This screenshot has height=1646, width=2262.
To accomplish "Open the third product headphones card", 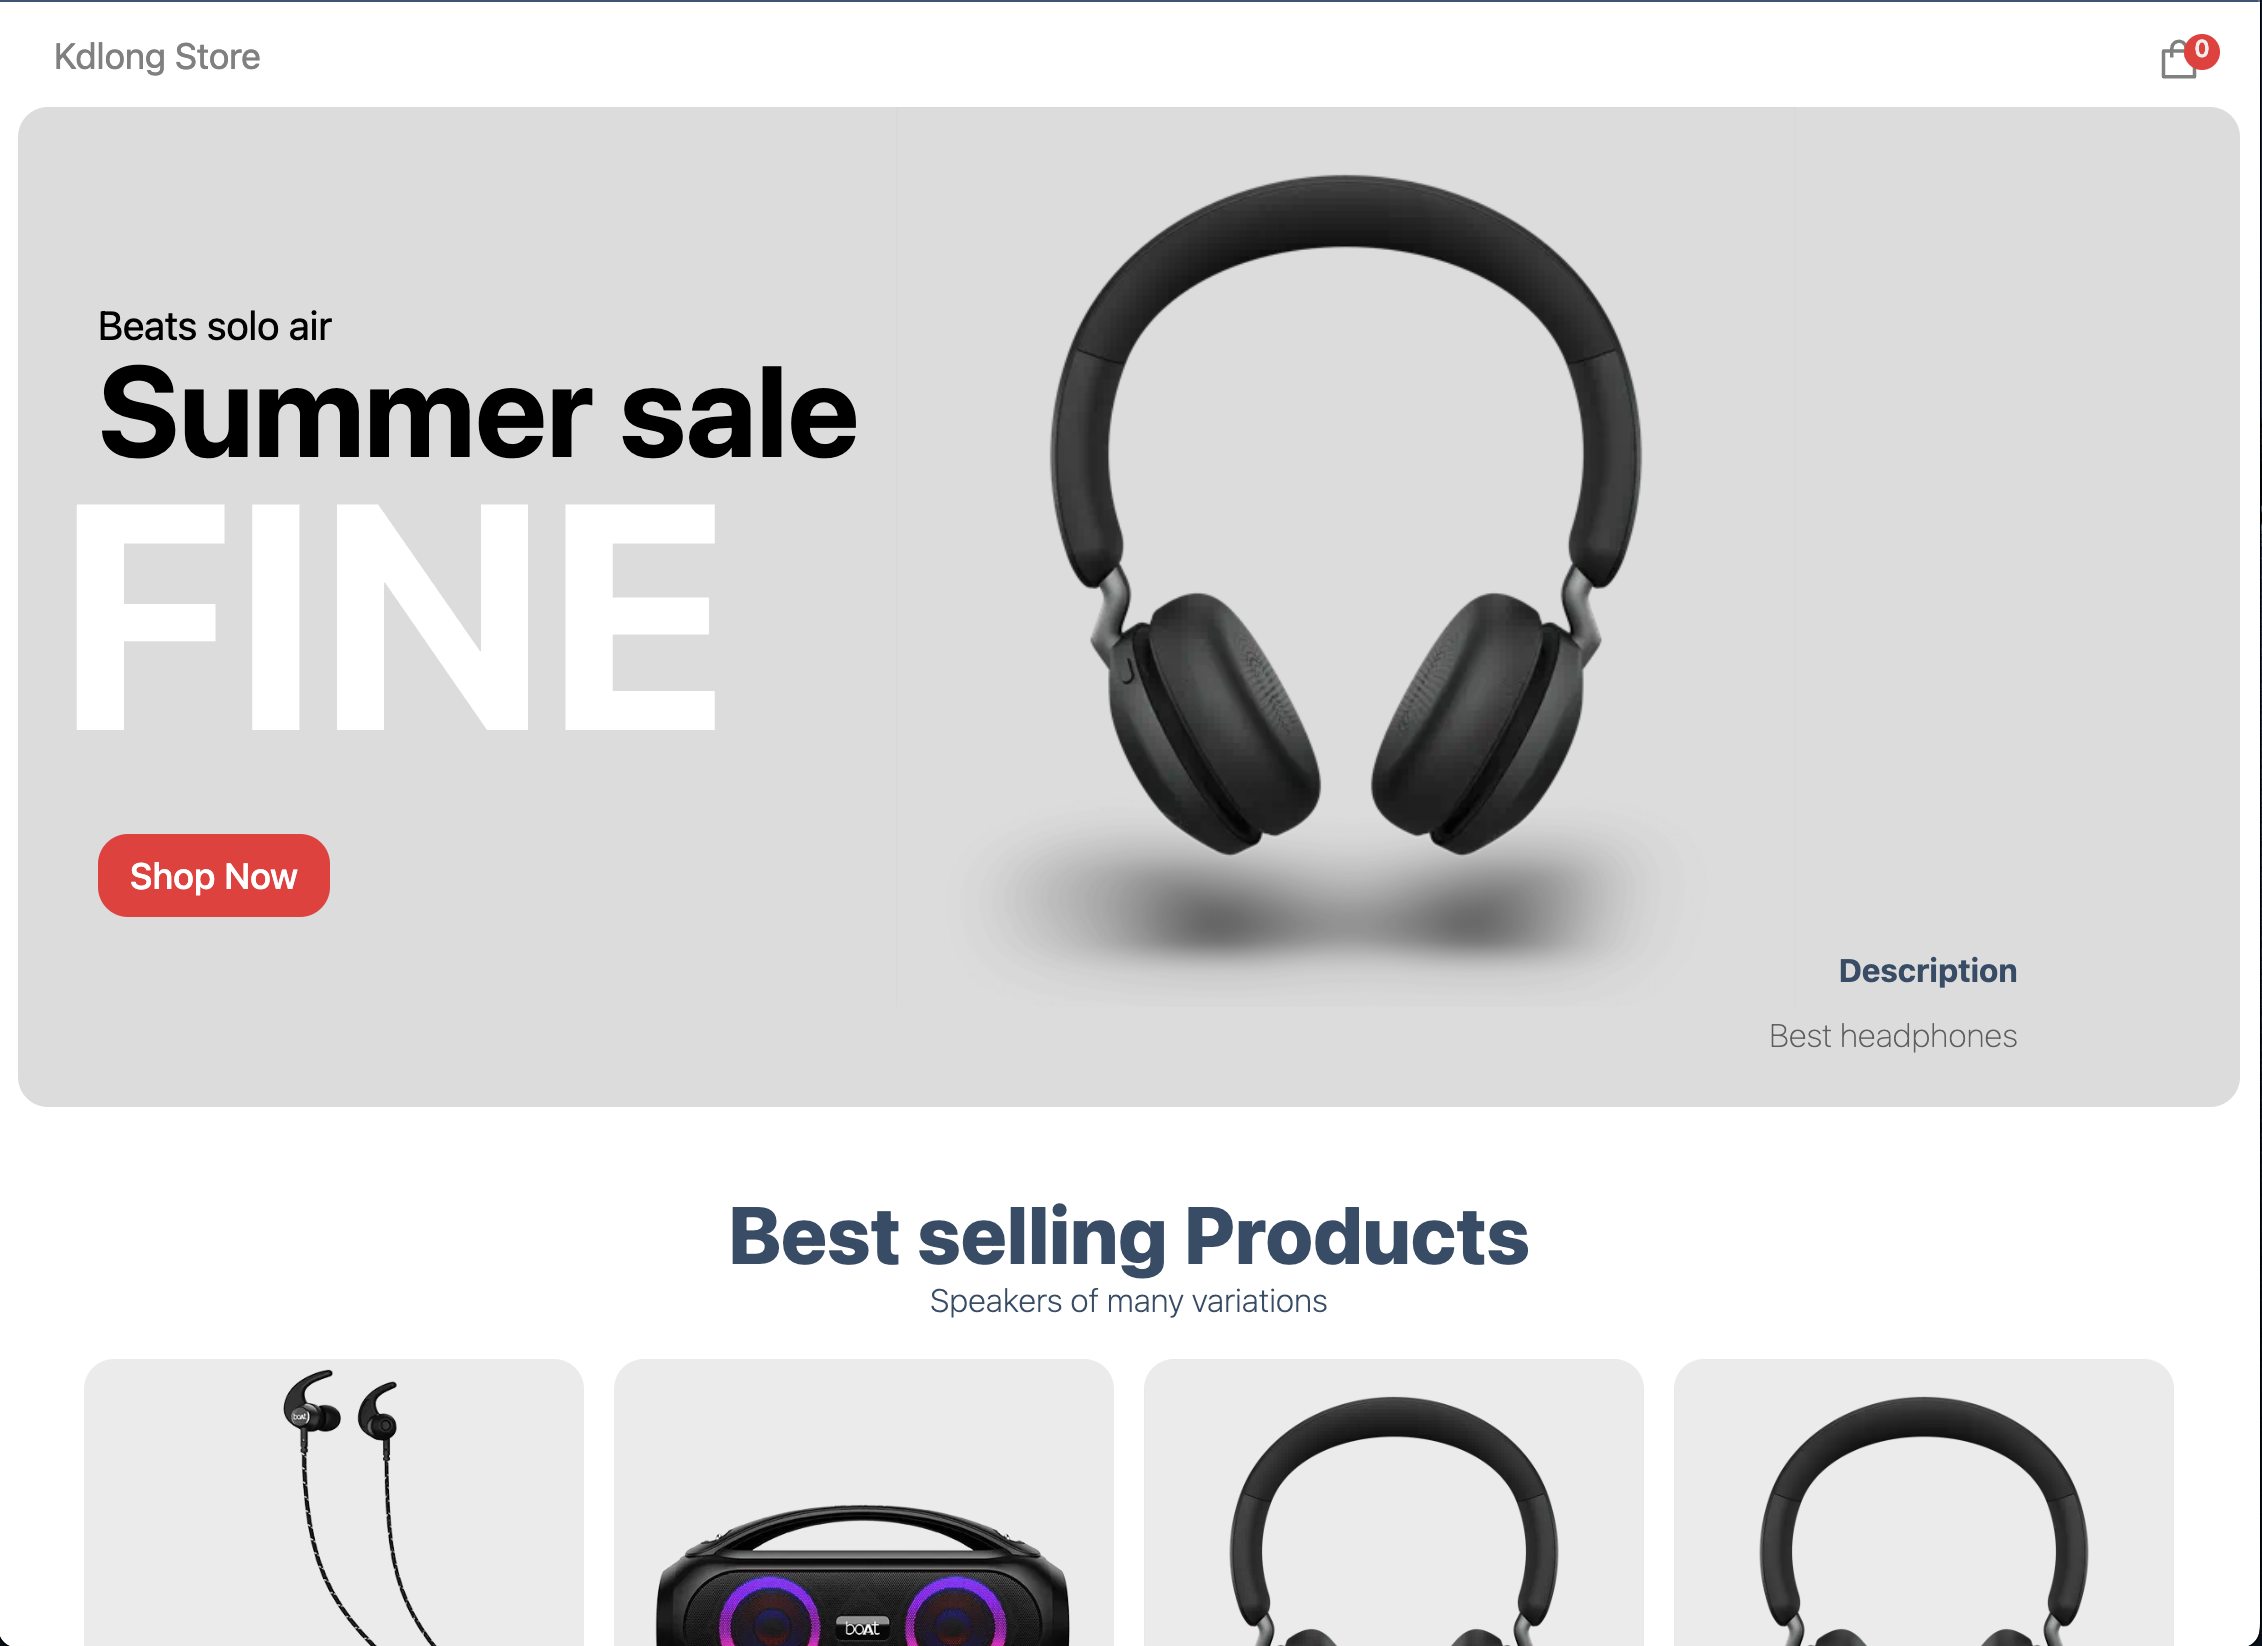I will [1394, 1502].
